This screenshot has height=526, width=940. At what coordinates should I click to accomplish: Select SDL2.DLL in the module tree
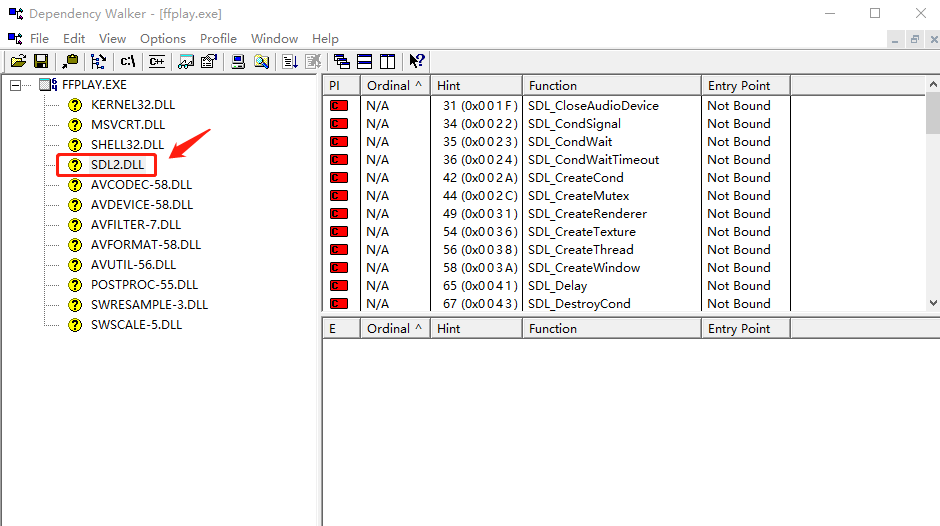(x=116, y=164)
